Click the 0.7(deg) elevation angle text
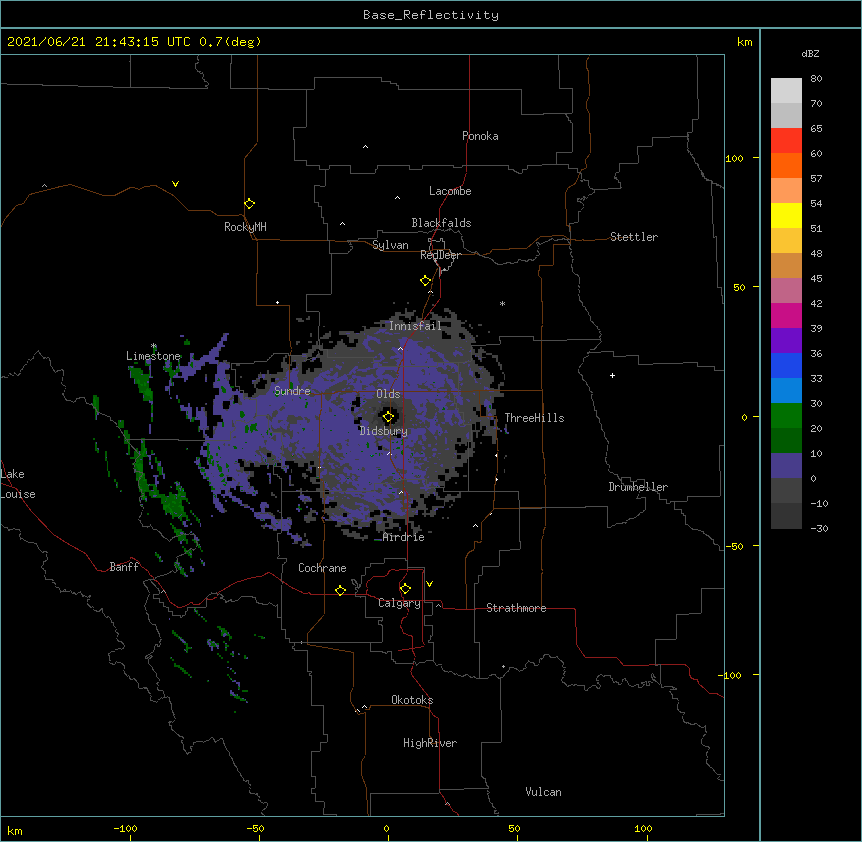862x842 pixels. (x=230, y=42)
